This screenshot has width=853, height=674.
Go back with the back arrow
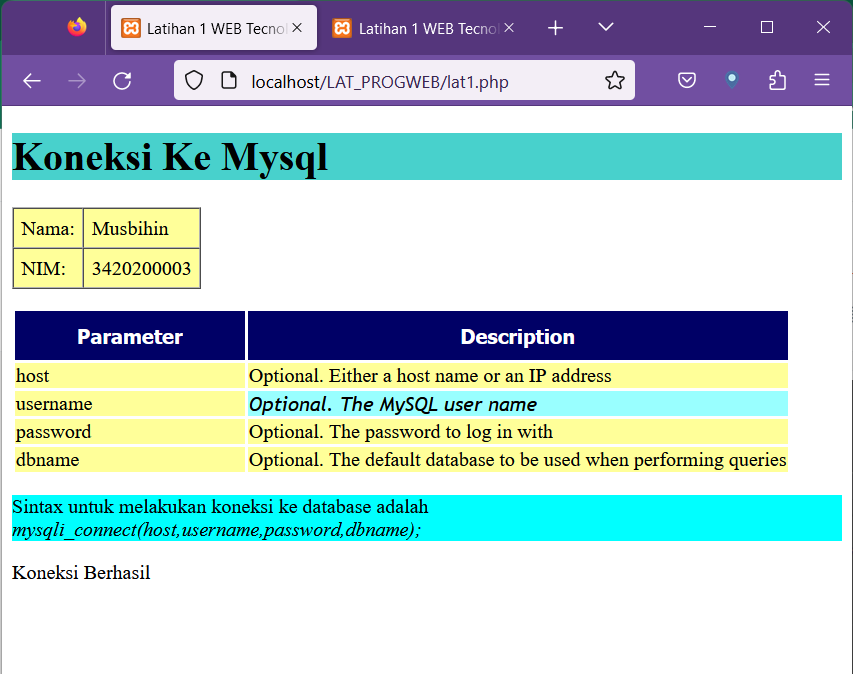(32, 81)
